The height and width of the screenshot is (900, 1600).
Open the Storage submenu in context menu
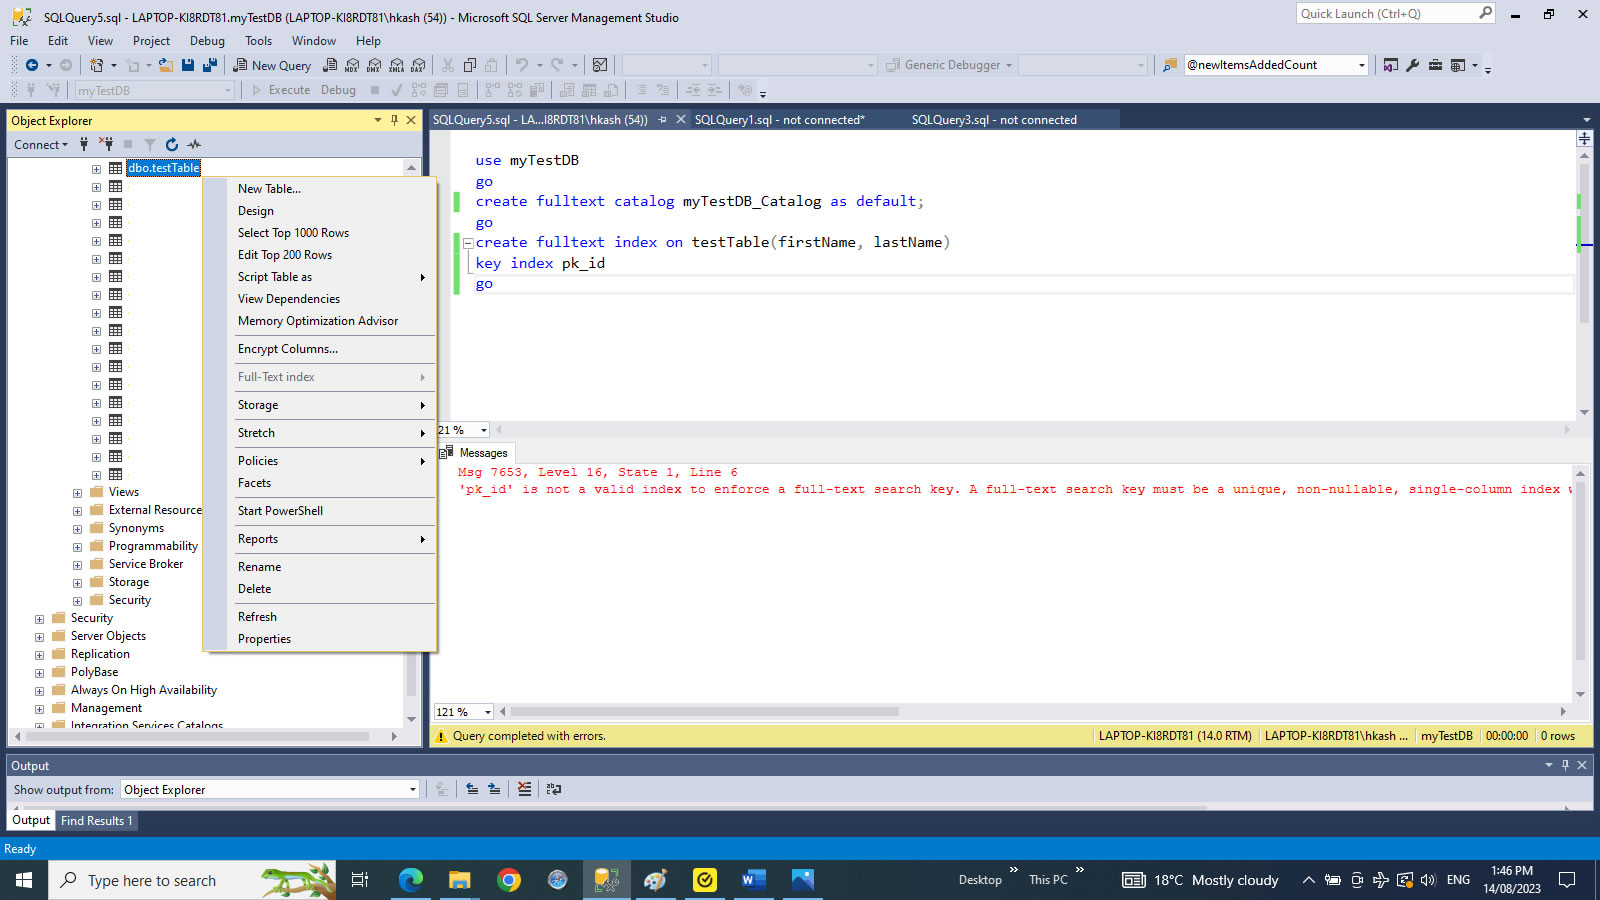tap(331, 405)
